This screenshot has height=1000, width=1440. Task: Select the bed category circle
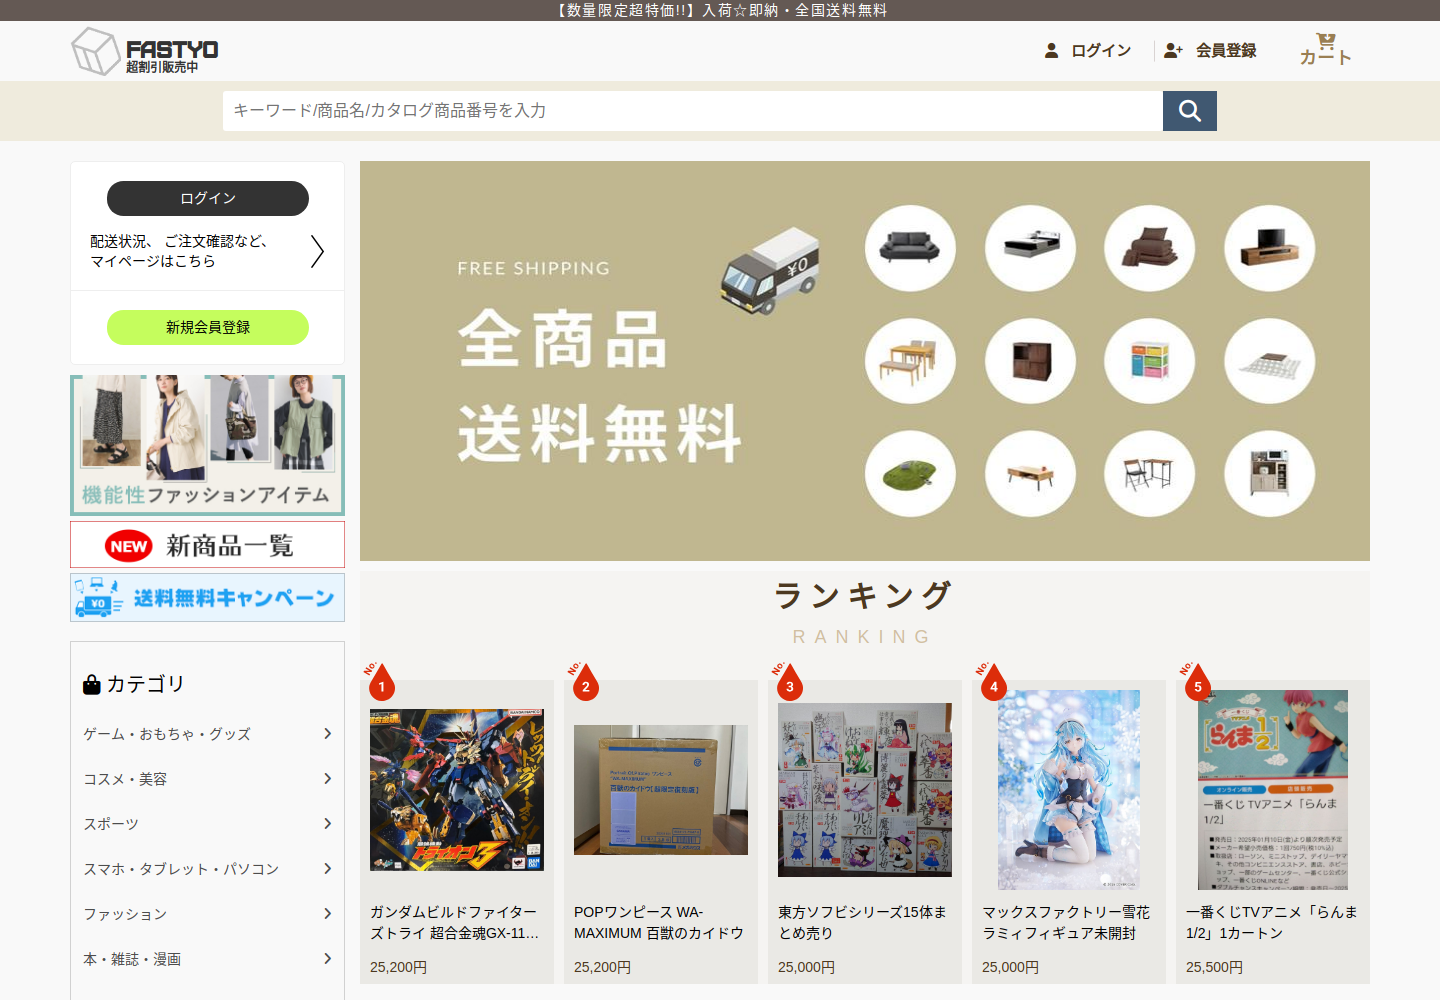tap(1030, 248)
